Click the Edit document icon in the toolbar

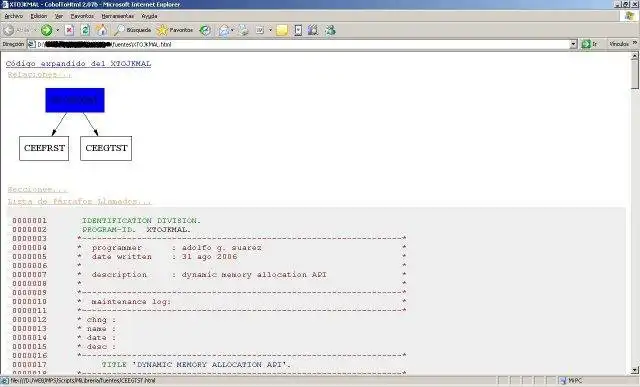point(260,30)
